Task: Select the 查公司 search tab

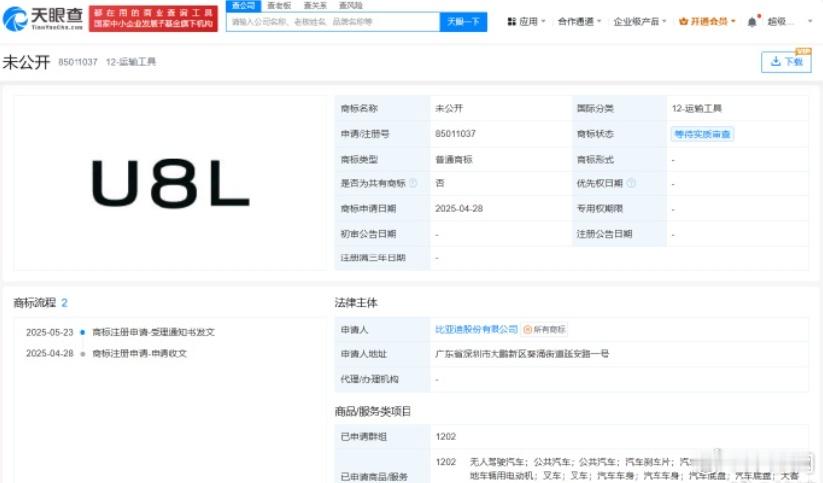Action: pos(243,6)
